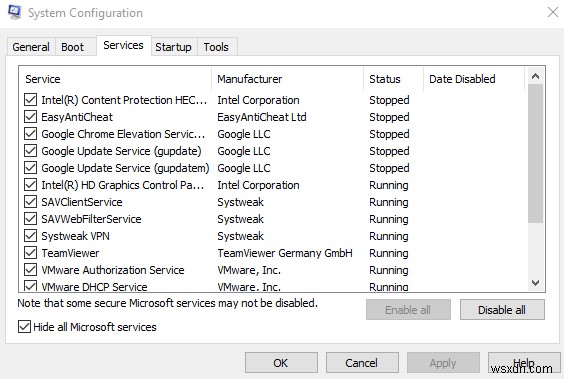The width and height of the screenshot is (564, 379).
Task: Select the VMware Authorization Service name
Action: coord(113,270)
